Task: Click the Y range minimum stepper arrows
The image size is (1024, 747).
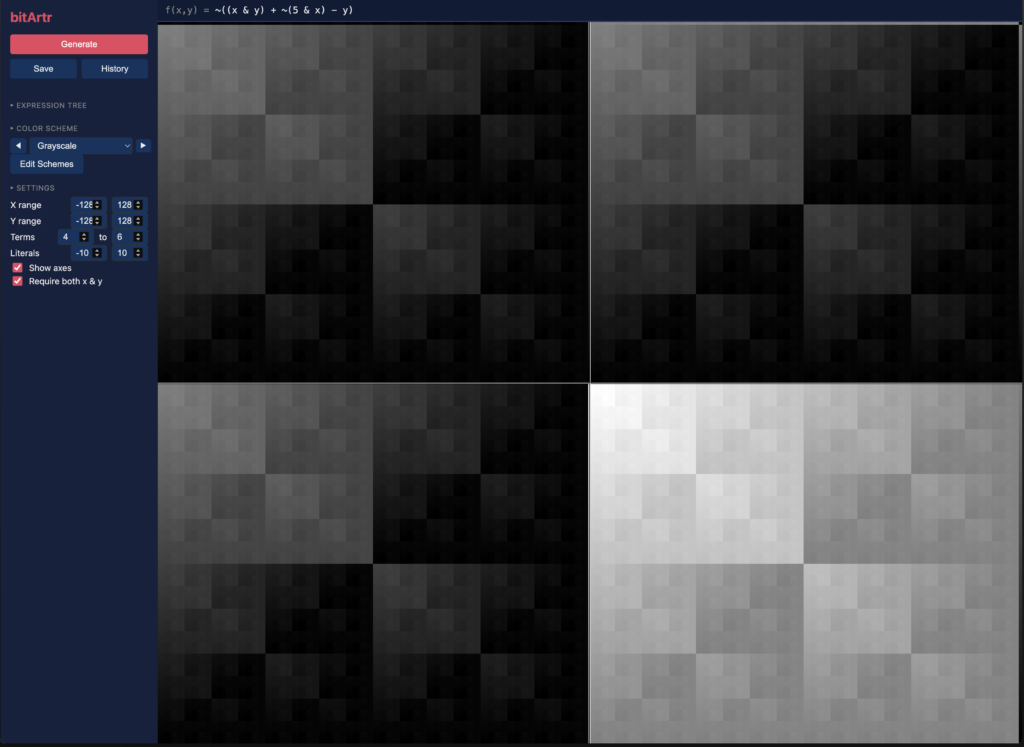Action: pos(97,221)
